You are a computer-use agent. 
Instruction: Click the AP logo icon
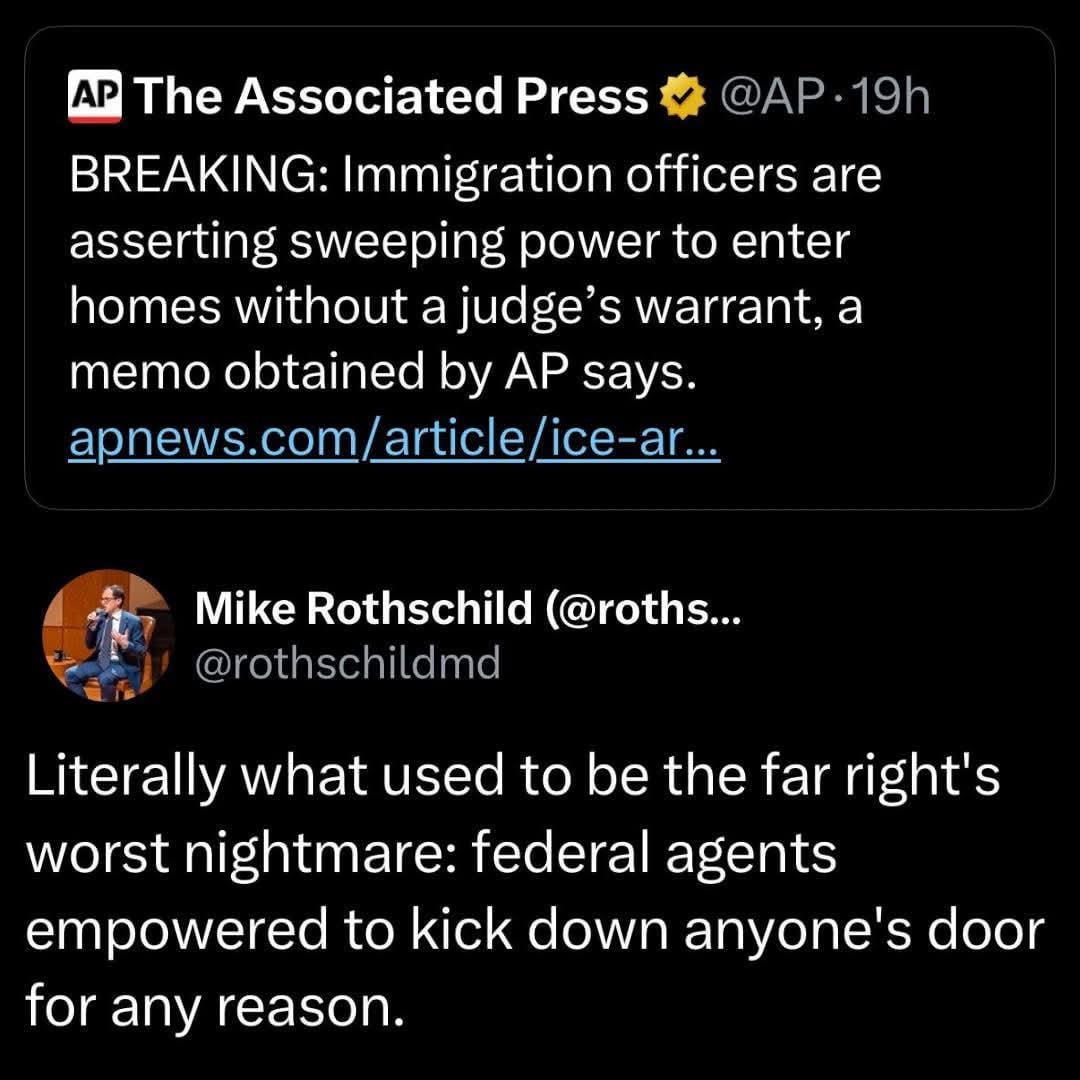(x=94, y=98)
